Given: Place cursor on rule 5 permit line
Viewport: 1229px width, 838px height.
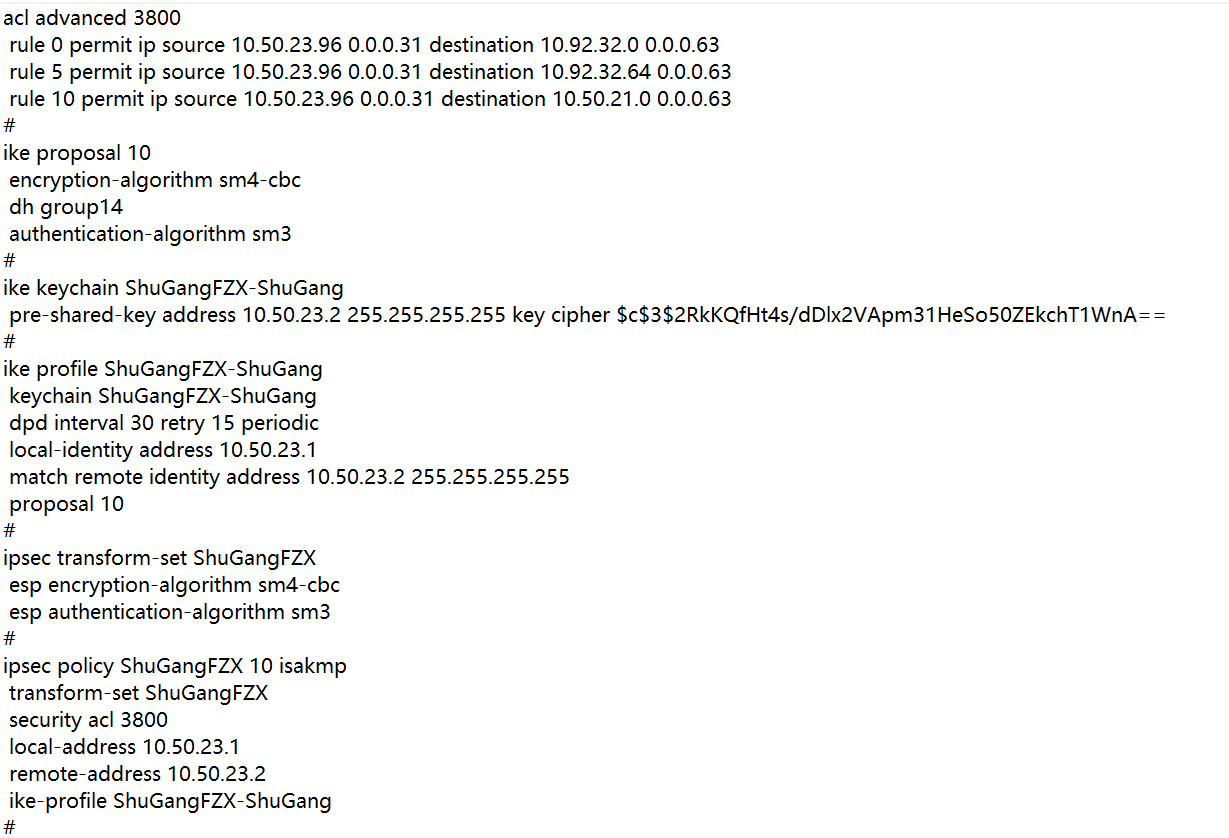Looking at the screenshot, I should click(x=370, y=72).
